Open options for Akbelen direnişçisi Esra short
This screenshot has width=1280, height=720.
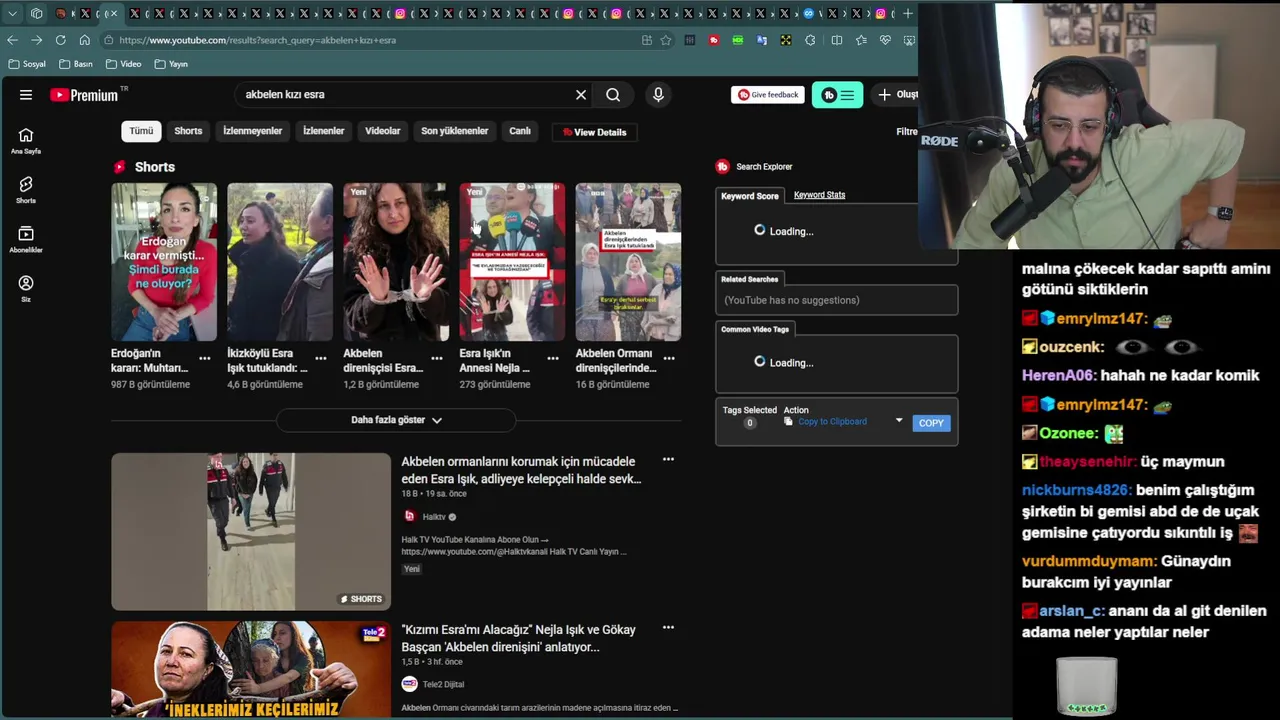coord(437,358)
